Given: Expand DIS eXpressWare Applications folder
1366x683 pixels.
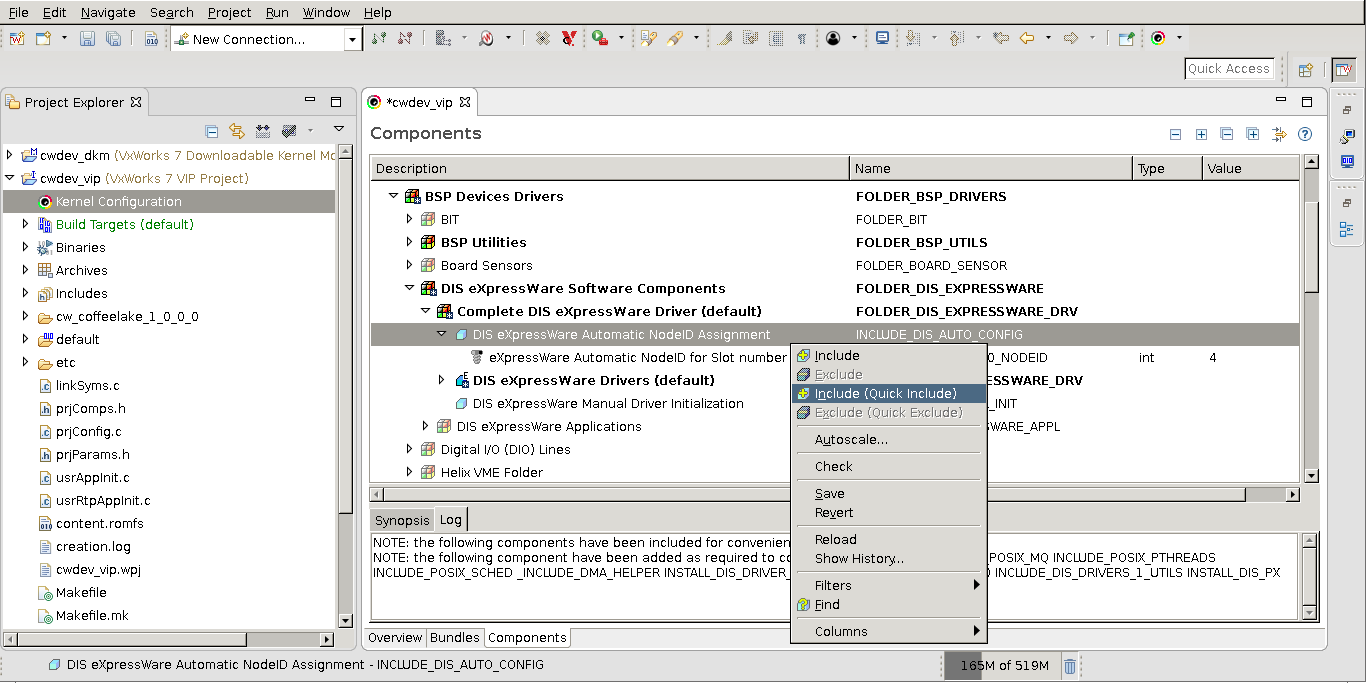Looking at the screenshot, I should tap(425, 426).
